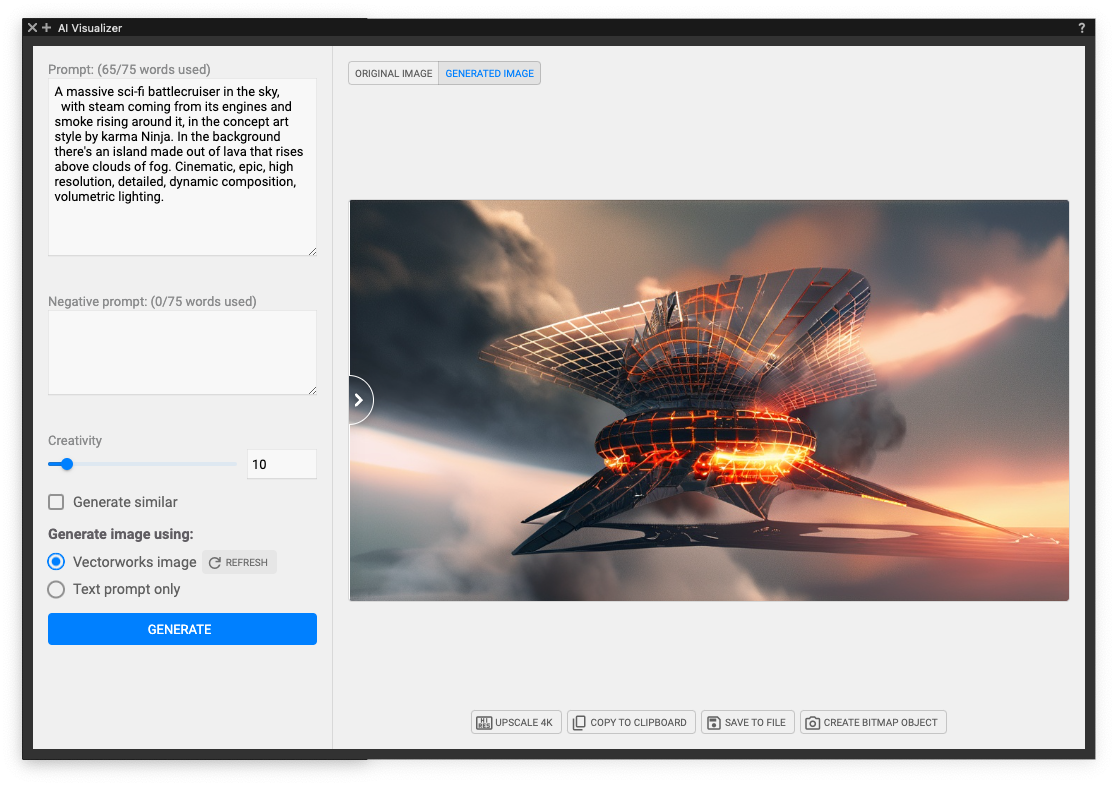Click the Upscale 4K hi-res icon

483,721
